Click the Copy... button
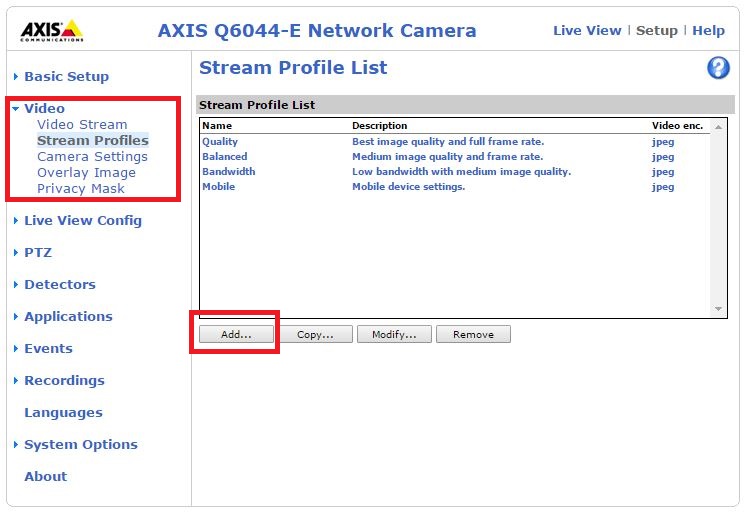The width and height of the screenshot is (746, 512). coord(315,334)
